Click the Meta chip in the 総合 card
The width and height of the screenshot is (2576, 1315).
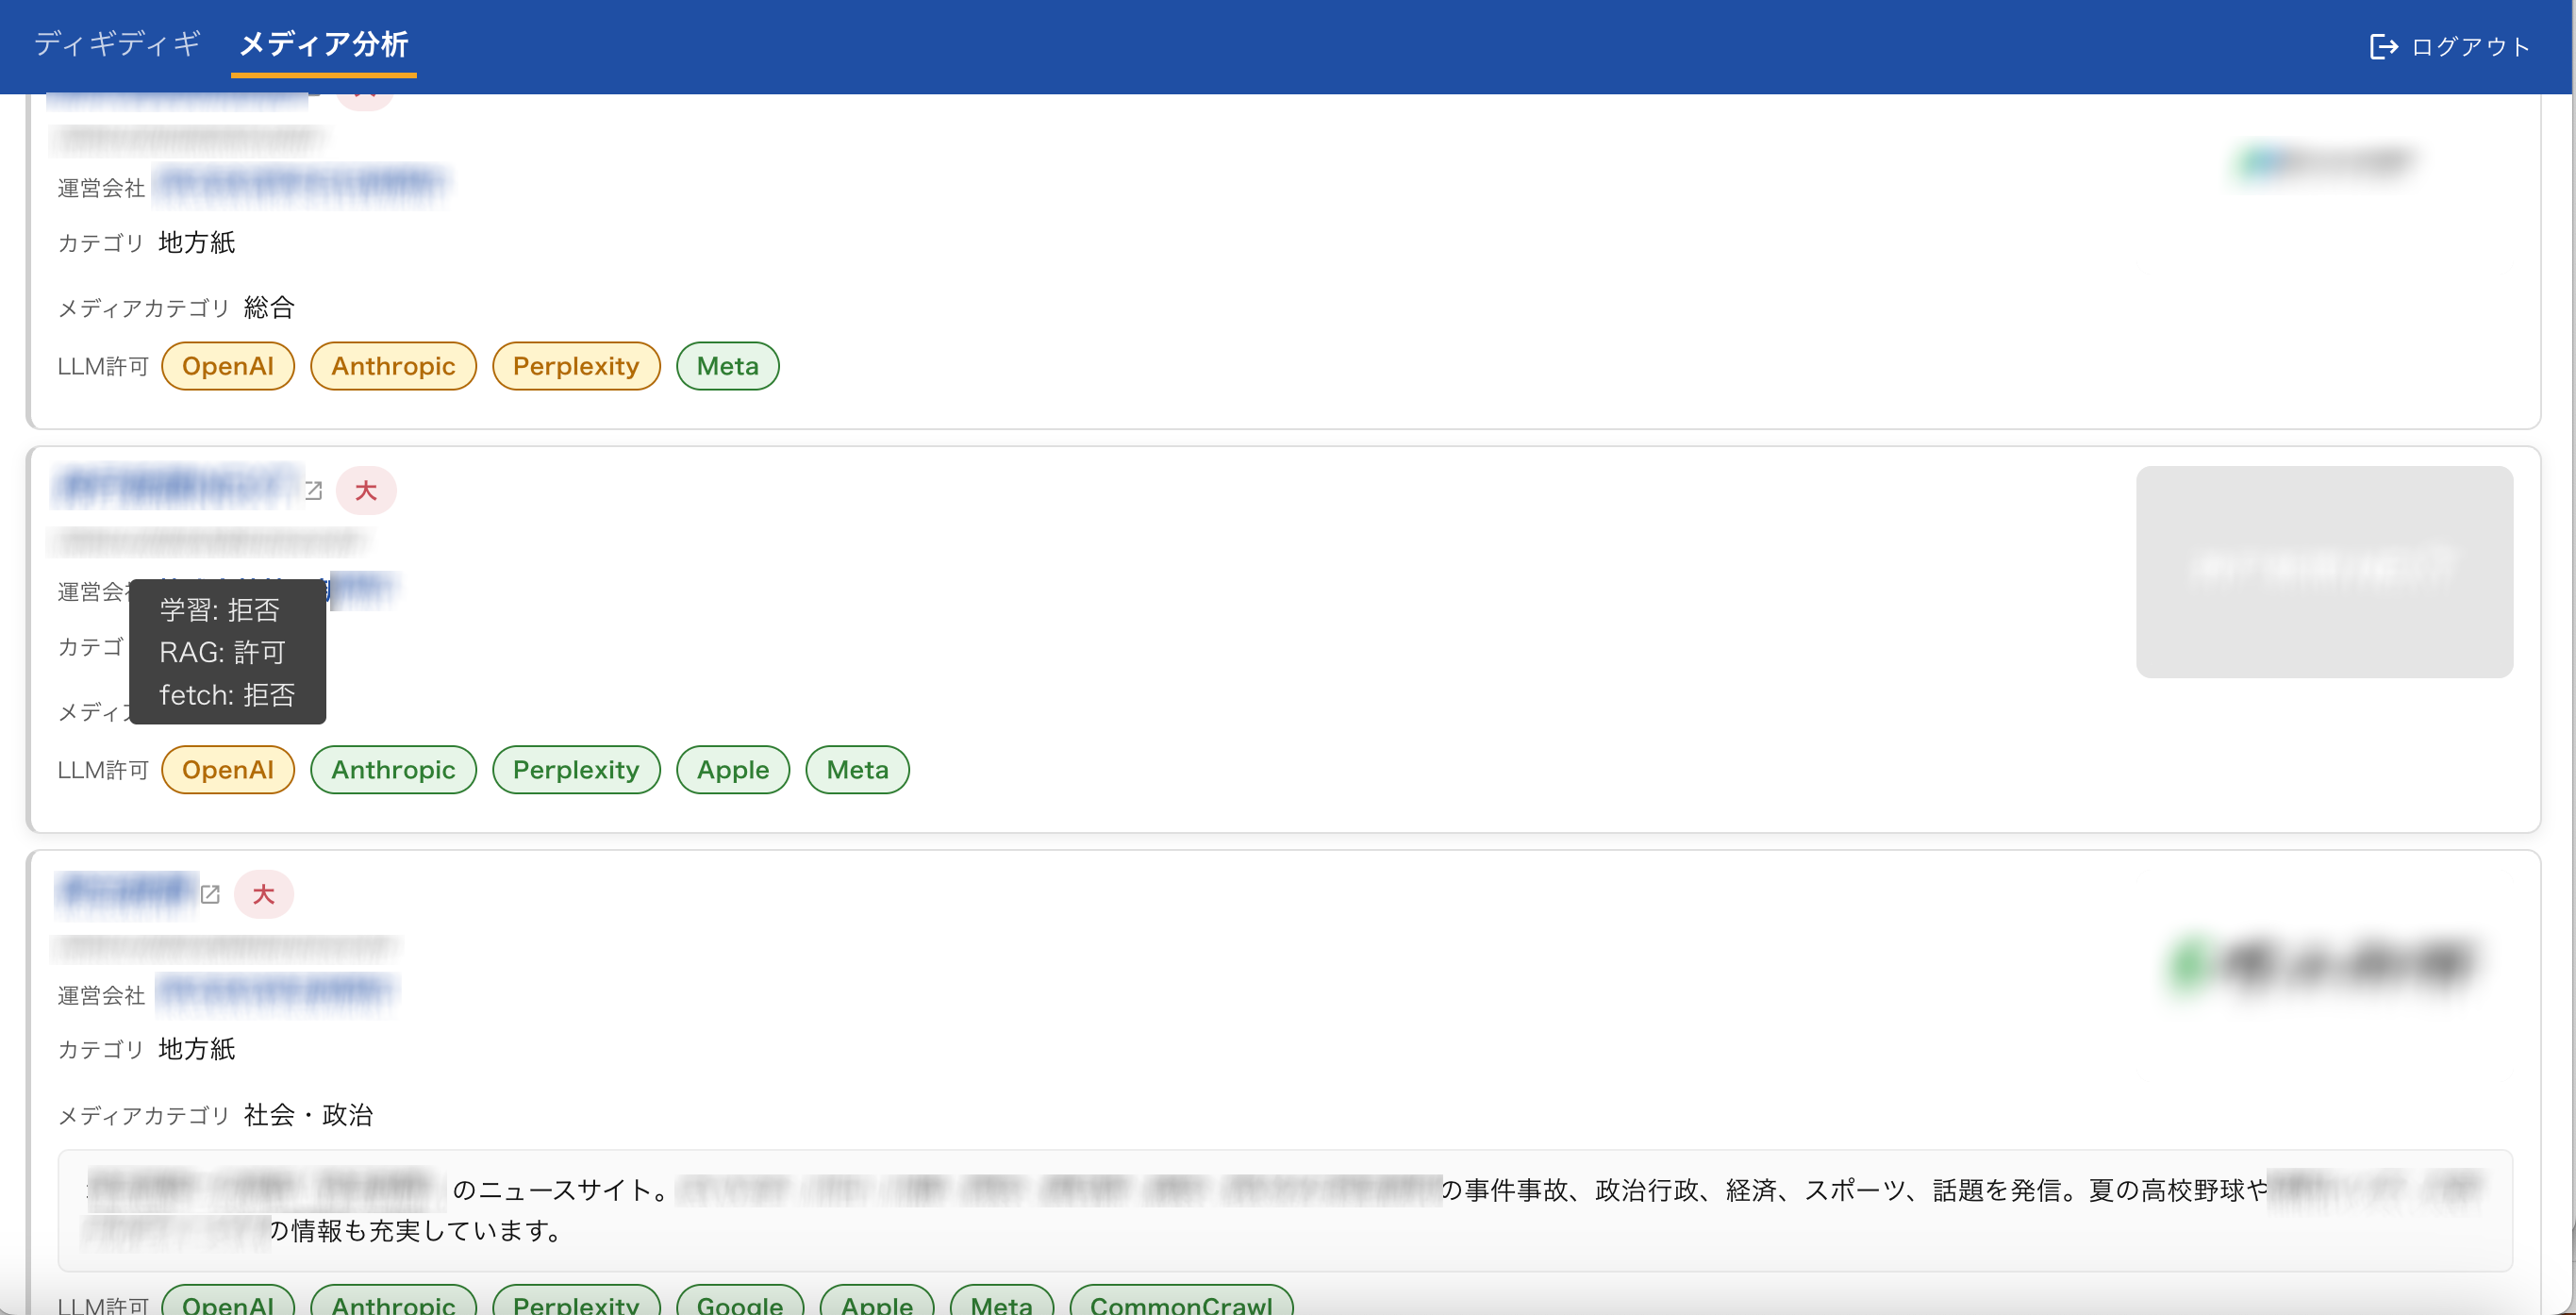pyautogui.click(x=728, y=366)
